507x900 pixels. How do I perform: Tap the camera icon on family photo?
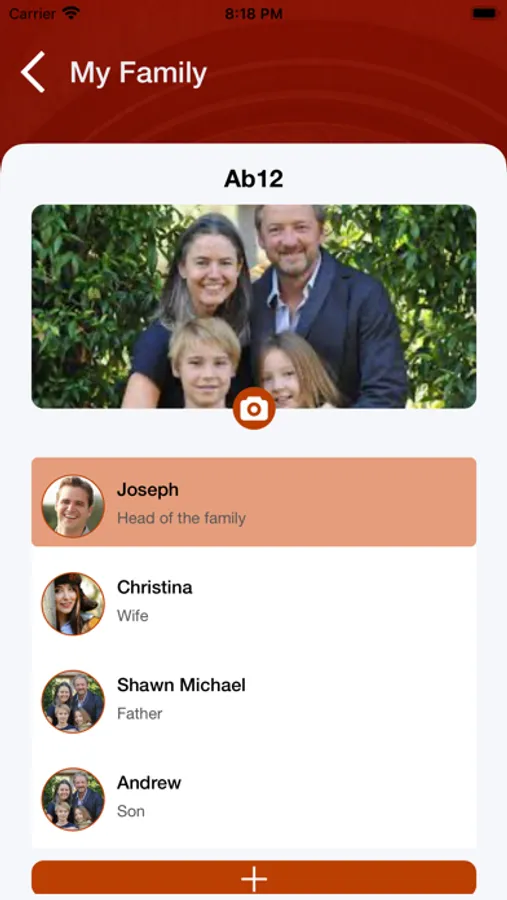tap(254, 409)
